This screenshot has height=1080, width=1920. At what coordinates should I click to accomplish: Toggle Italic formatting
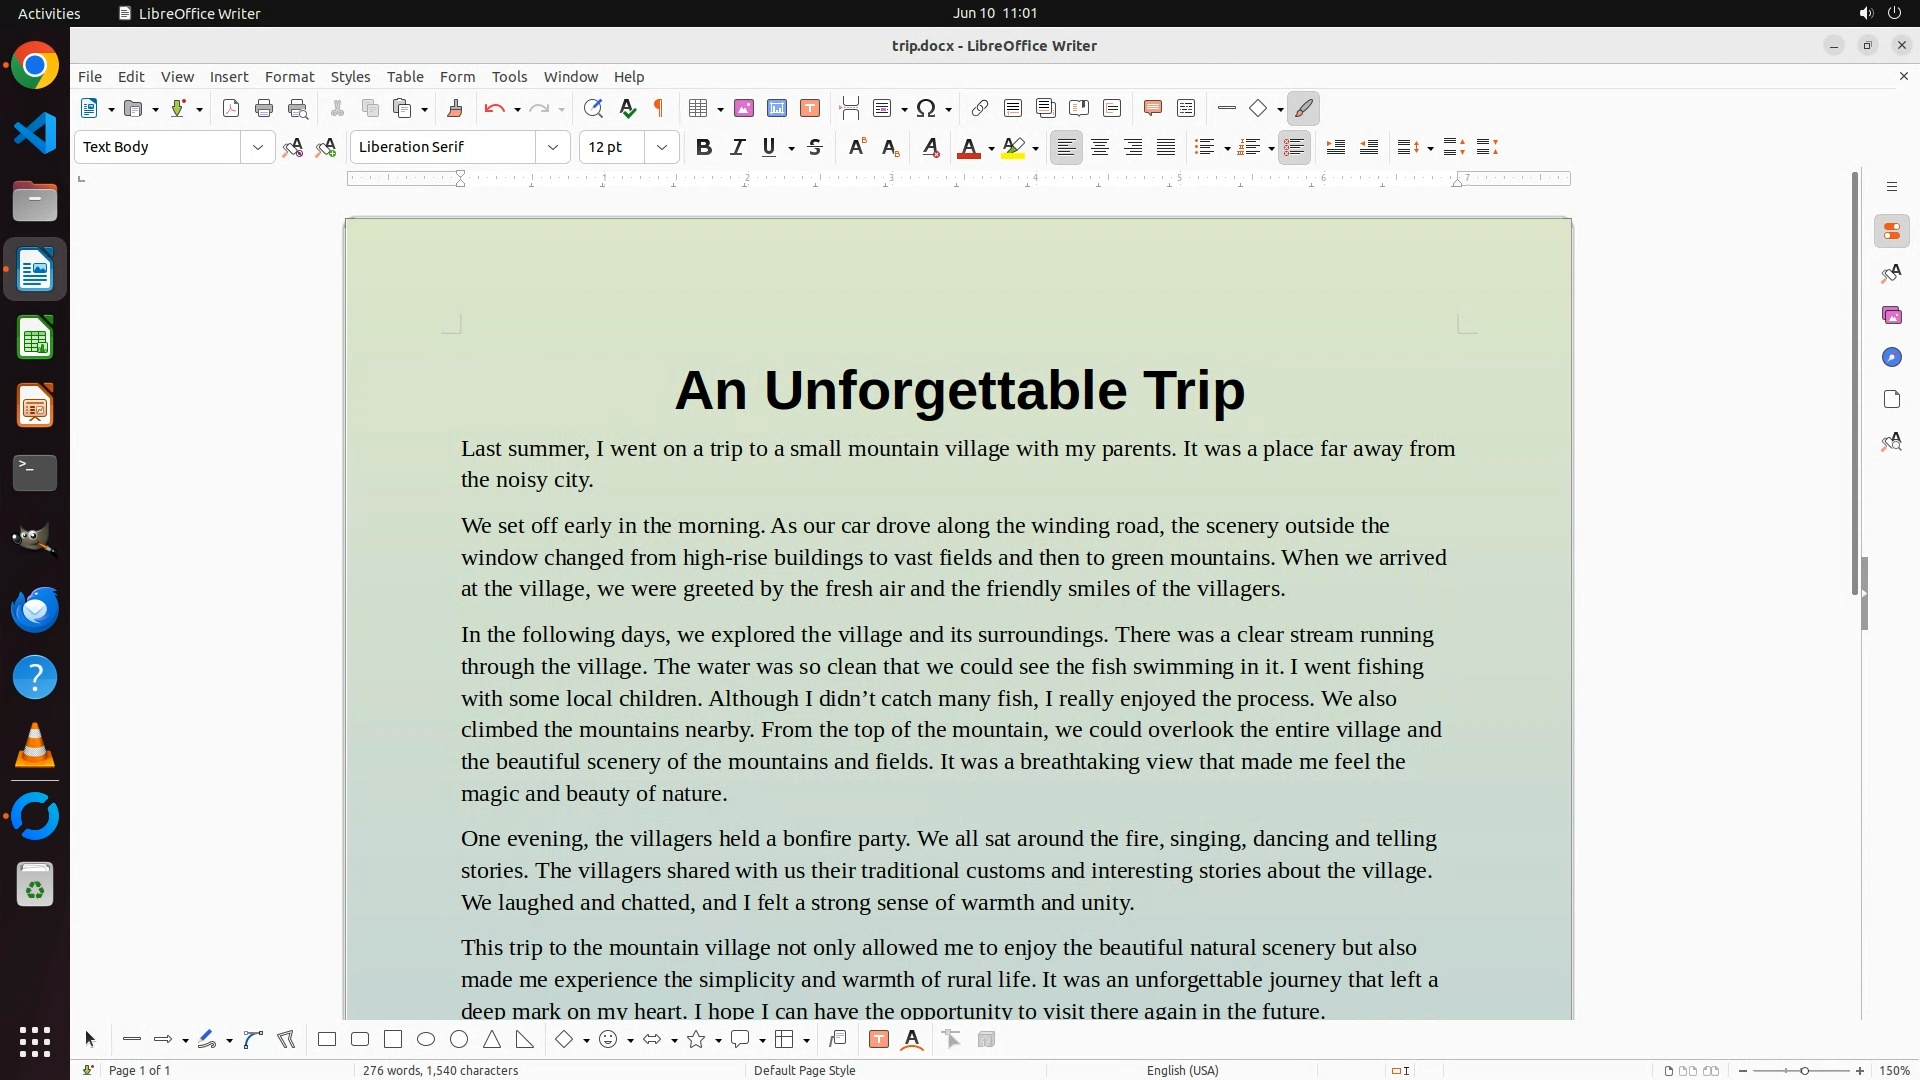coord(738,148)
